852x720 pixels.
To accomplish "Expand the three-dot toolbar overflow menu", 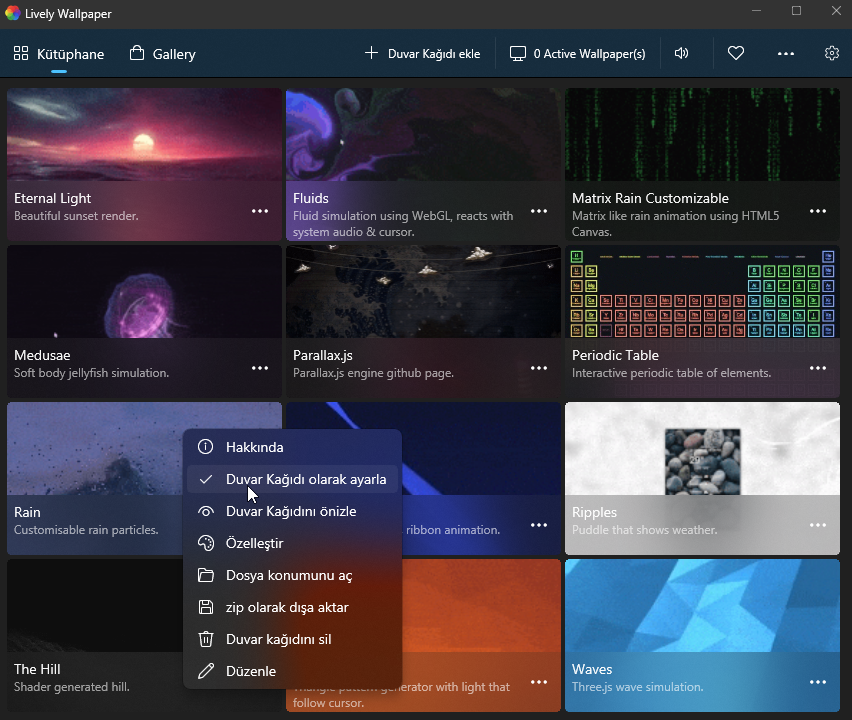I will (x=785, y=53).
